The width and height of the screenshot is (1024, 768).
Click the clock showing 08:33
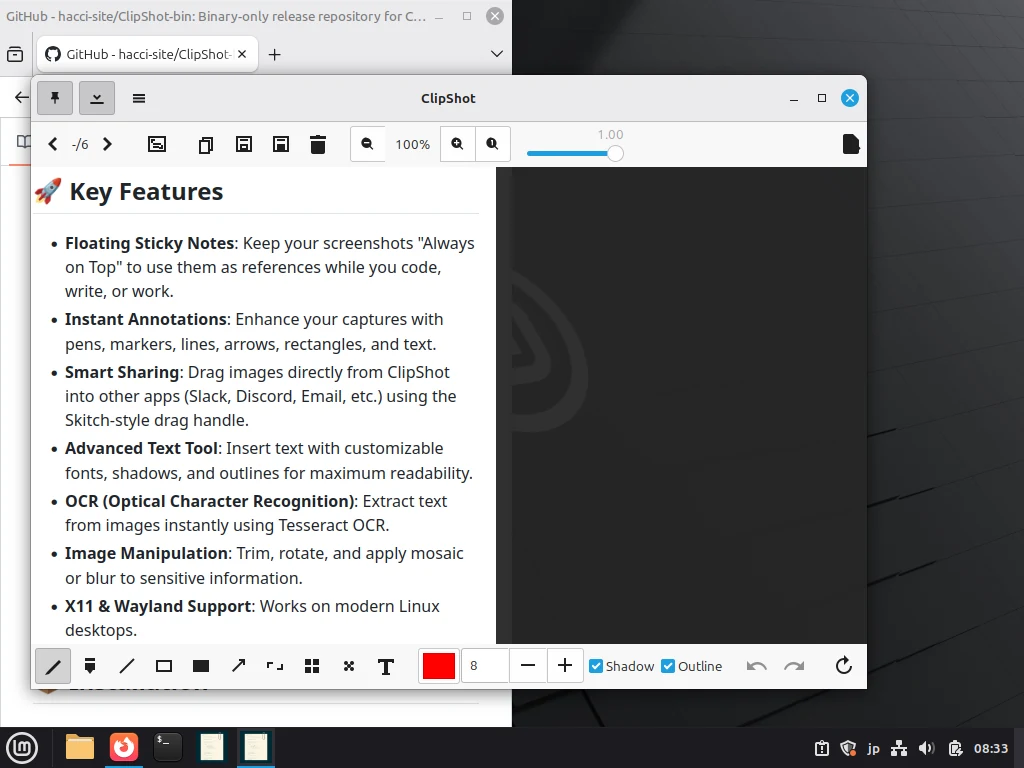point(991,748)
